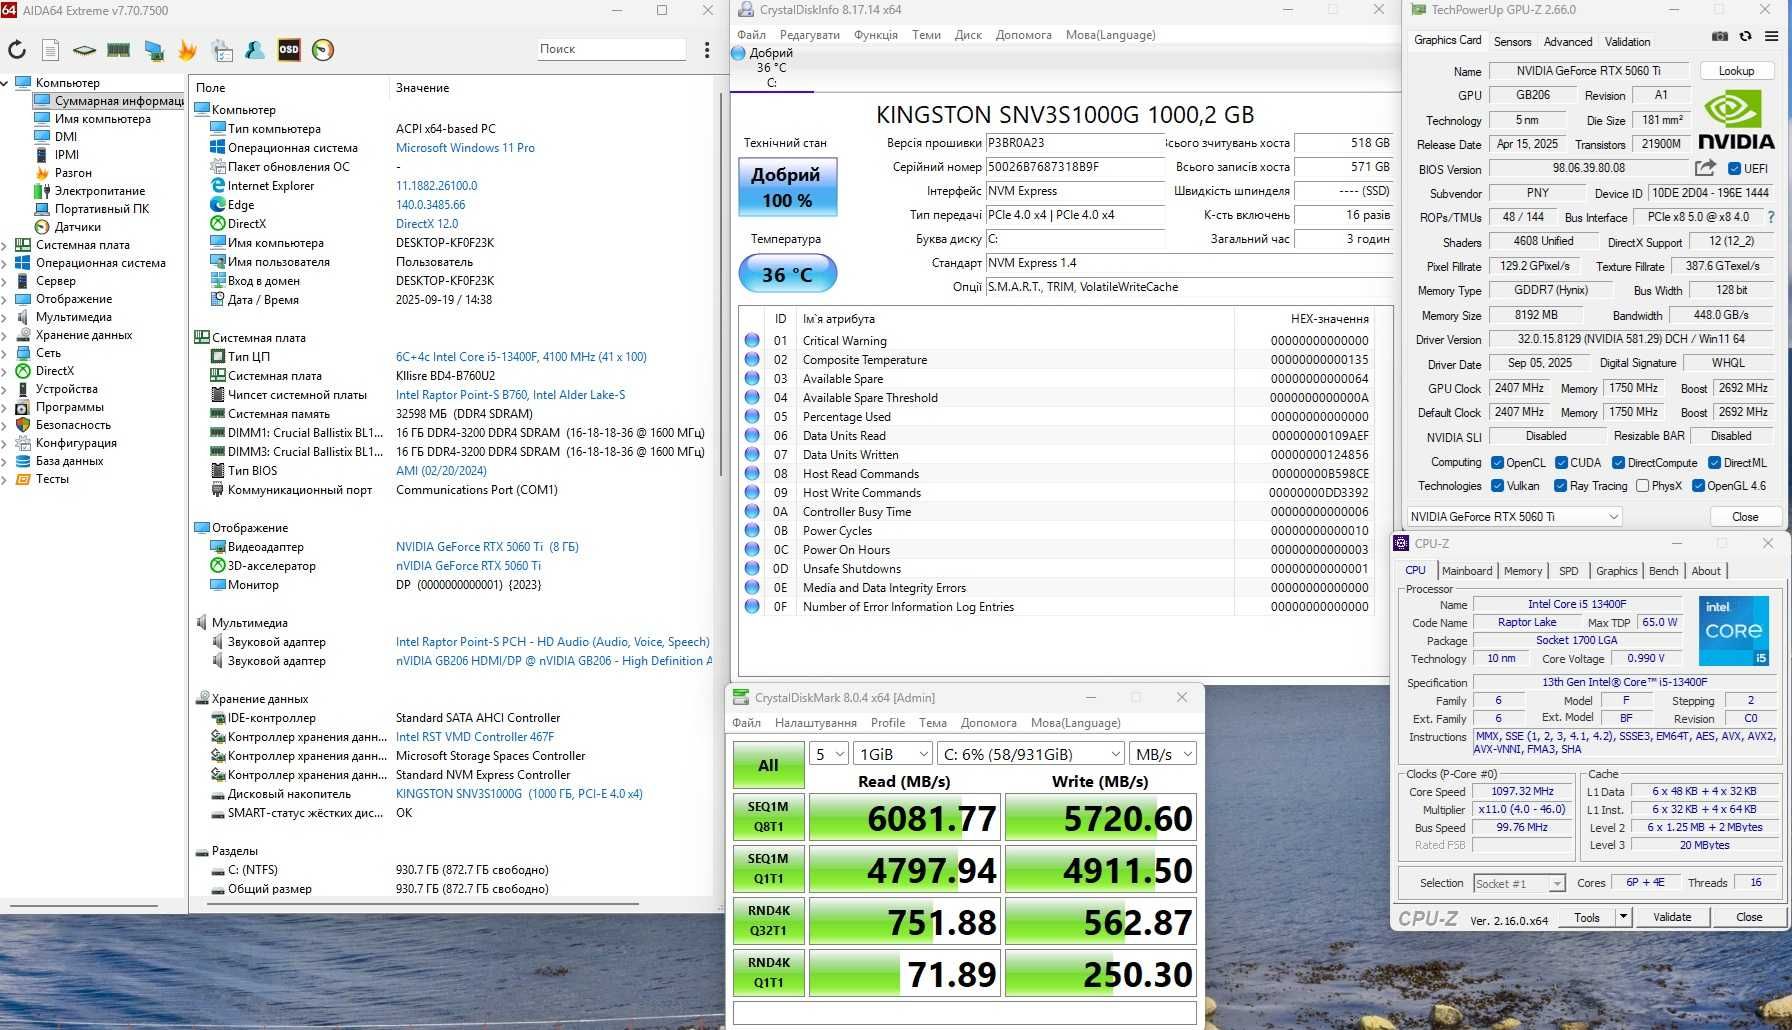Click the CPU chip icon in AIDA64 toolbar

(85, 50)
